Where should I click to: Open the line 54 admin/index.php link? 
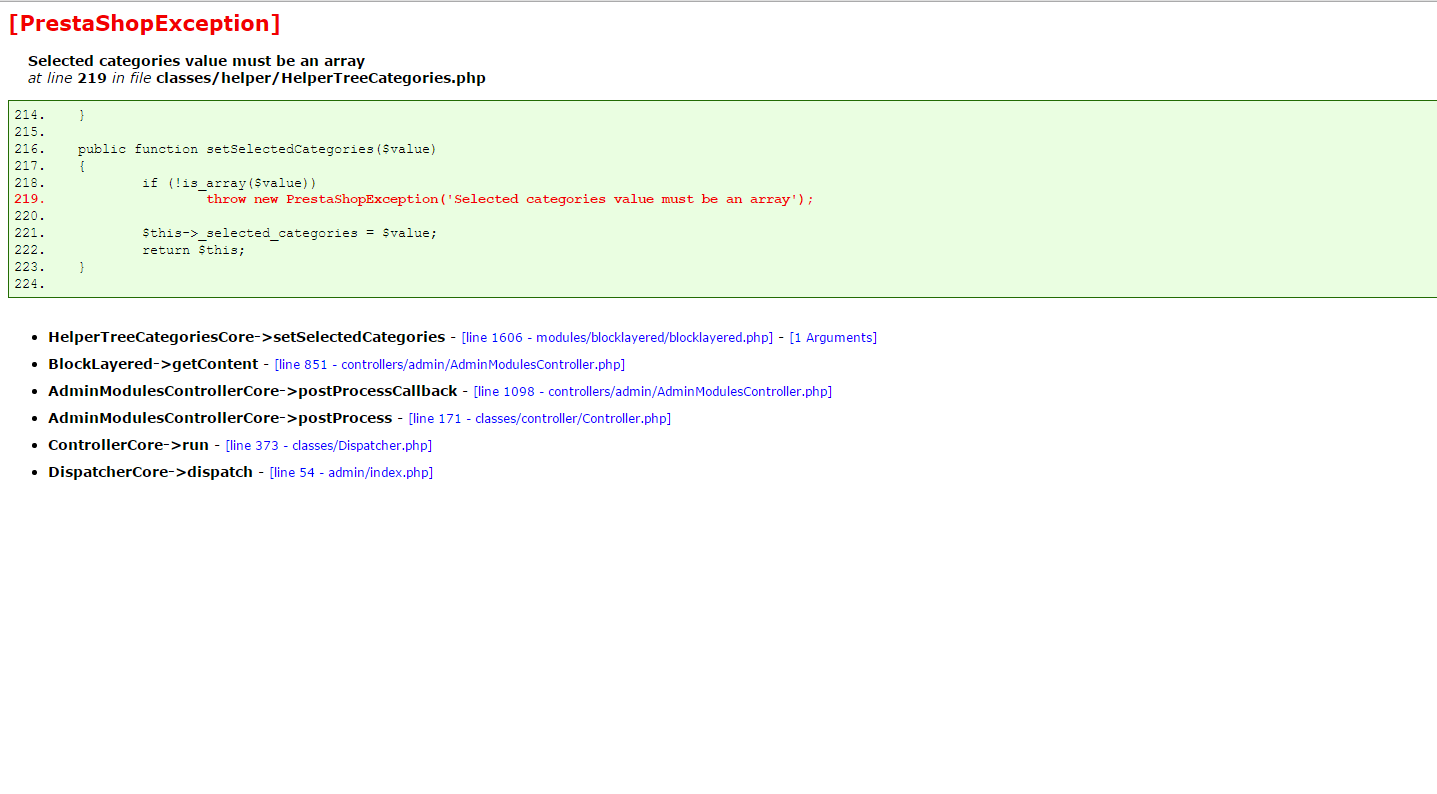pyautogui.click(x=352, y=473)
